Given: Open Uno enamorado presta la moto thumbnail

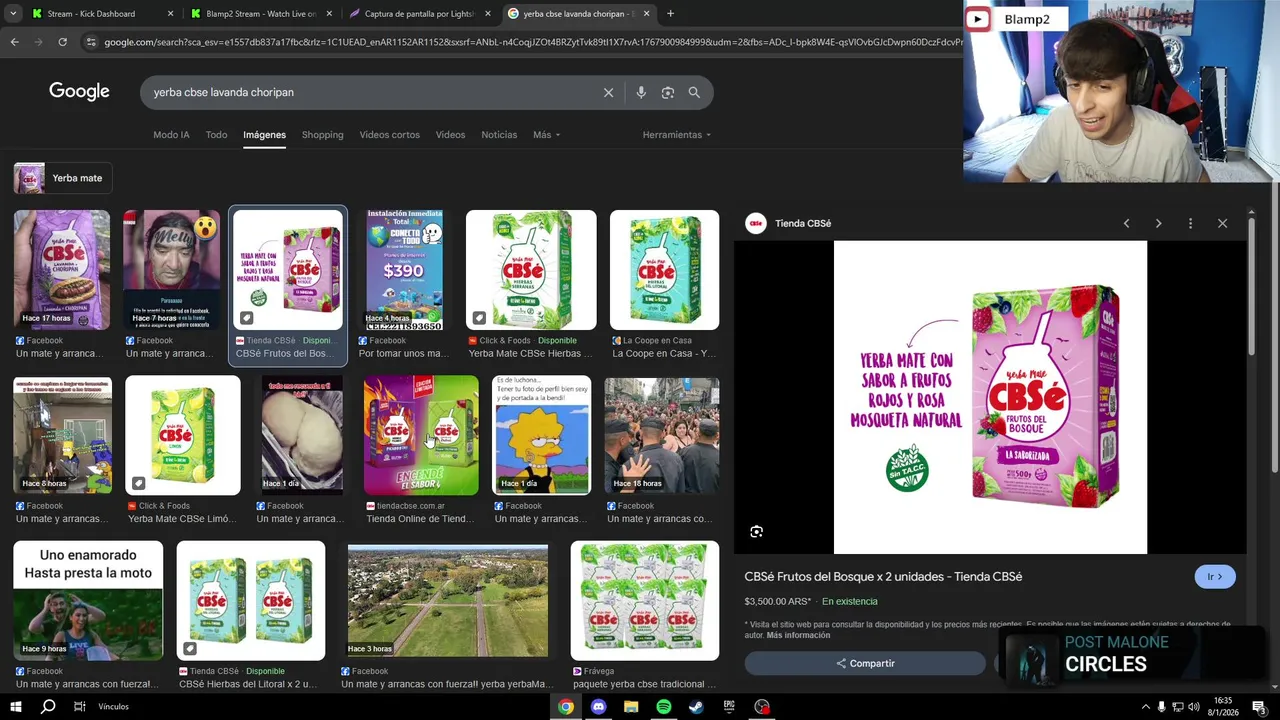Looking at the screenshot, I should click(x=88, y=601).
